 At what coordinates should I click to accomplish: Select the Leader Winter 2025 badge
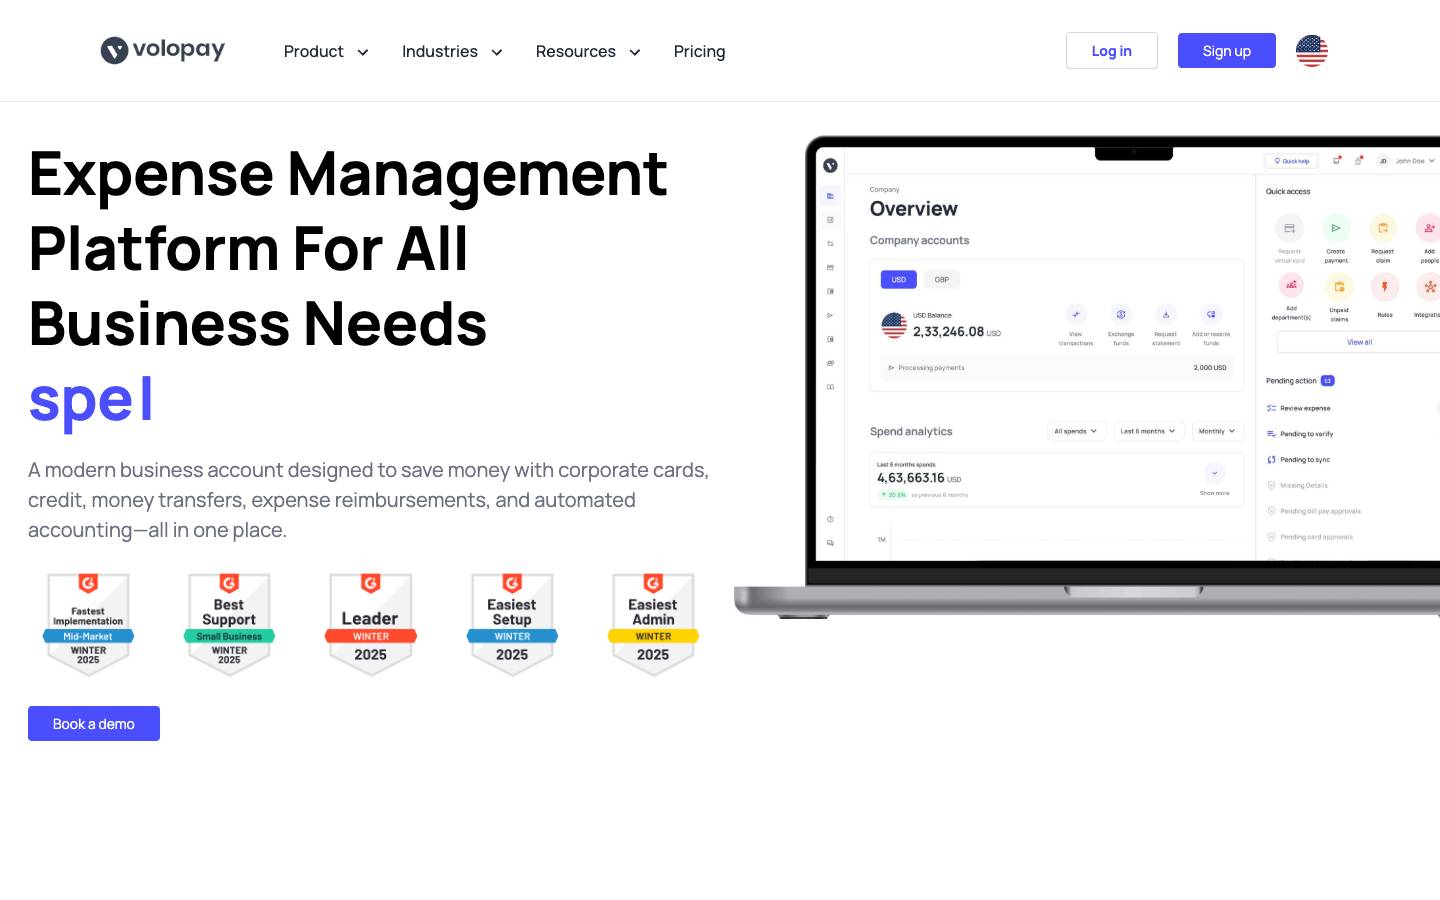[370, 624]
